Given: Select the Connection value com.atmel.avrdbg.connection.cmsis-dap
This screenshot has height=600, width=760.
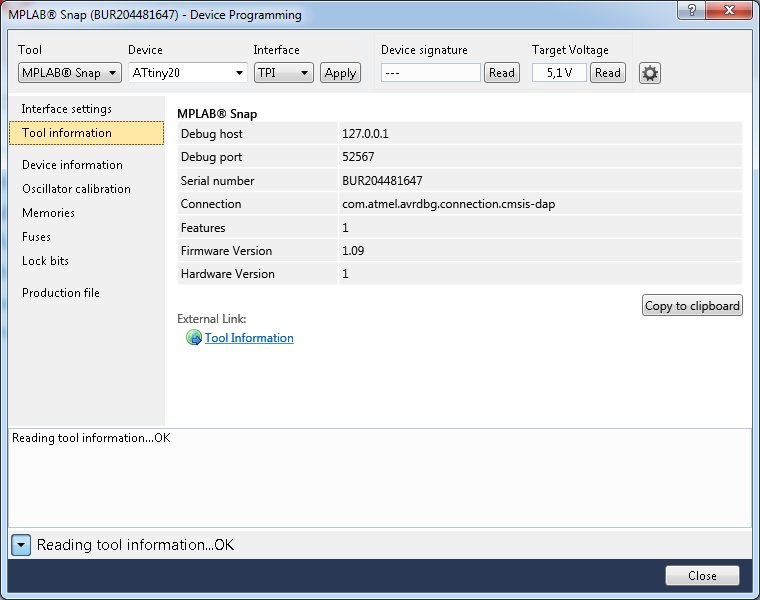Looking at the screenshot, I should point(449,204).
